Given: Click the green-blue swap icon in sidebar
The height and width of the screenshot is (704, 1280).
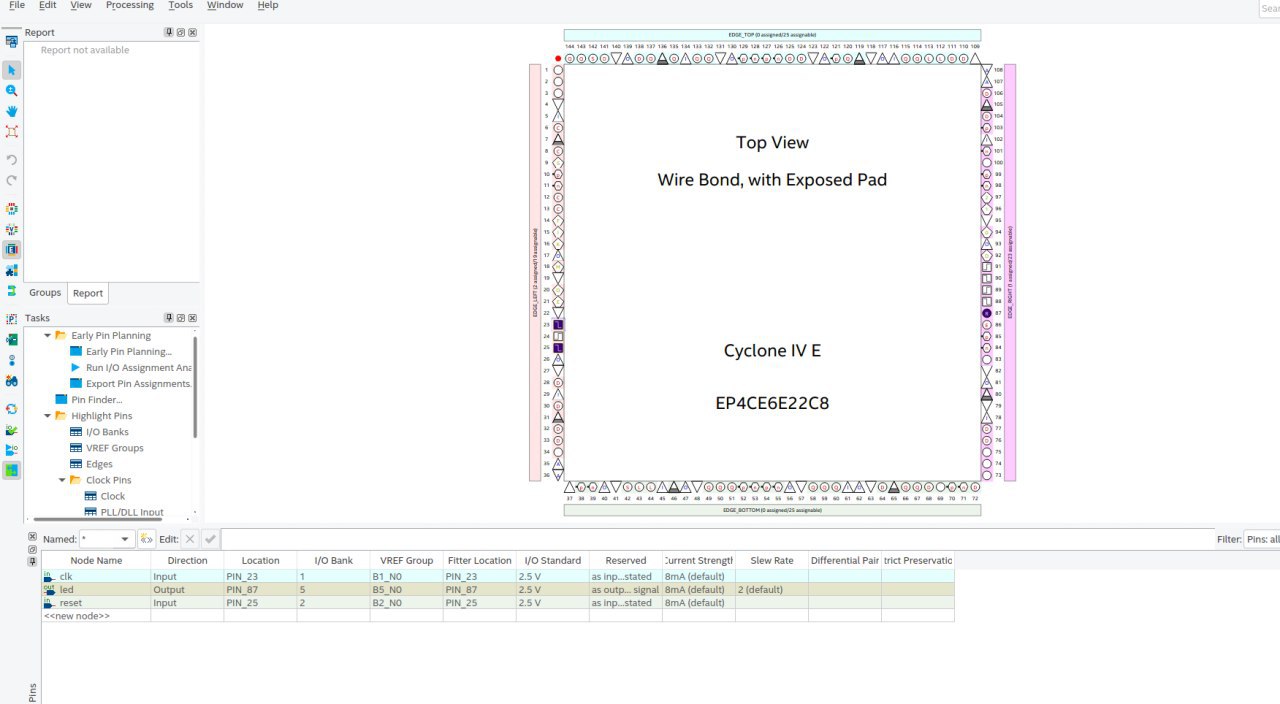Looking at the screenshot, I should 12,291.
